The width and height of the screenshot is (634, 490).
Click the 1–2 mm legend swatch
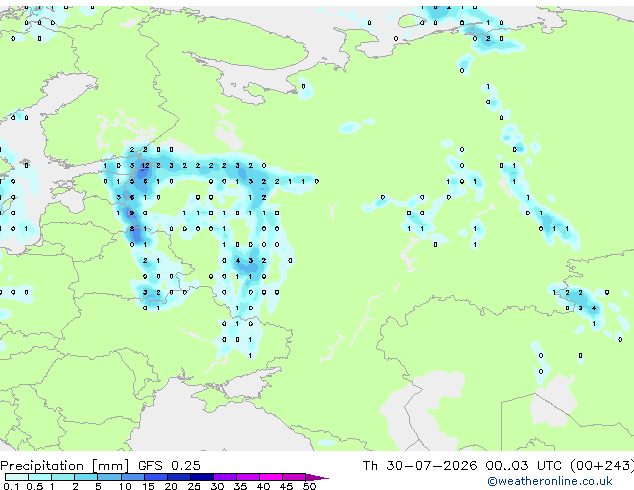point(63,477)
